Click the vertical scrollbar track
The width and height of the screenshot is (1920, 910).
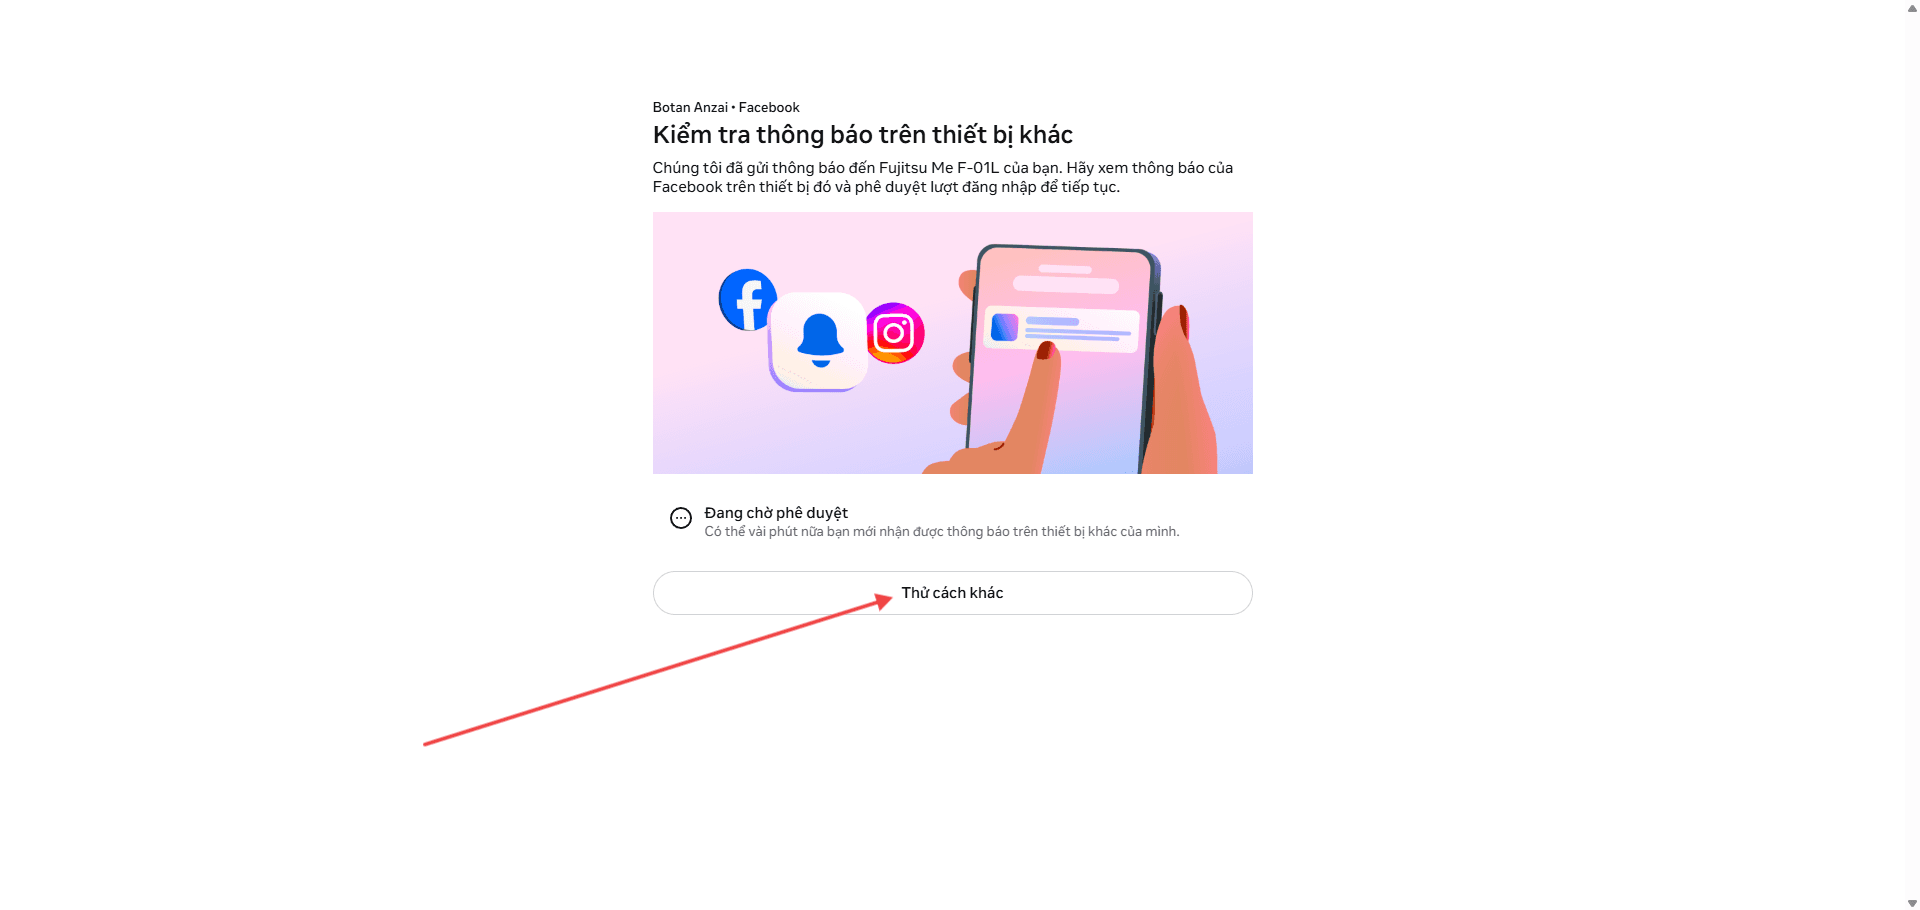coord(1912,455)
